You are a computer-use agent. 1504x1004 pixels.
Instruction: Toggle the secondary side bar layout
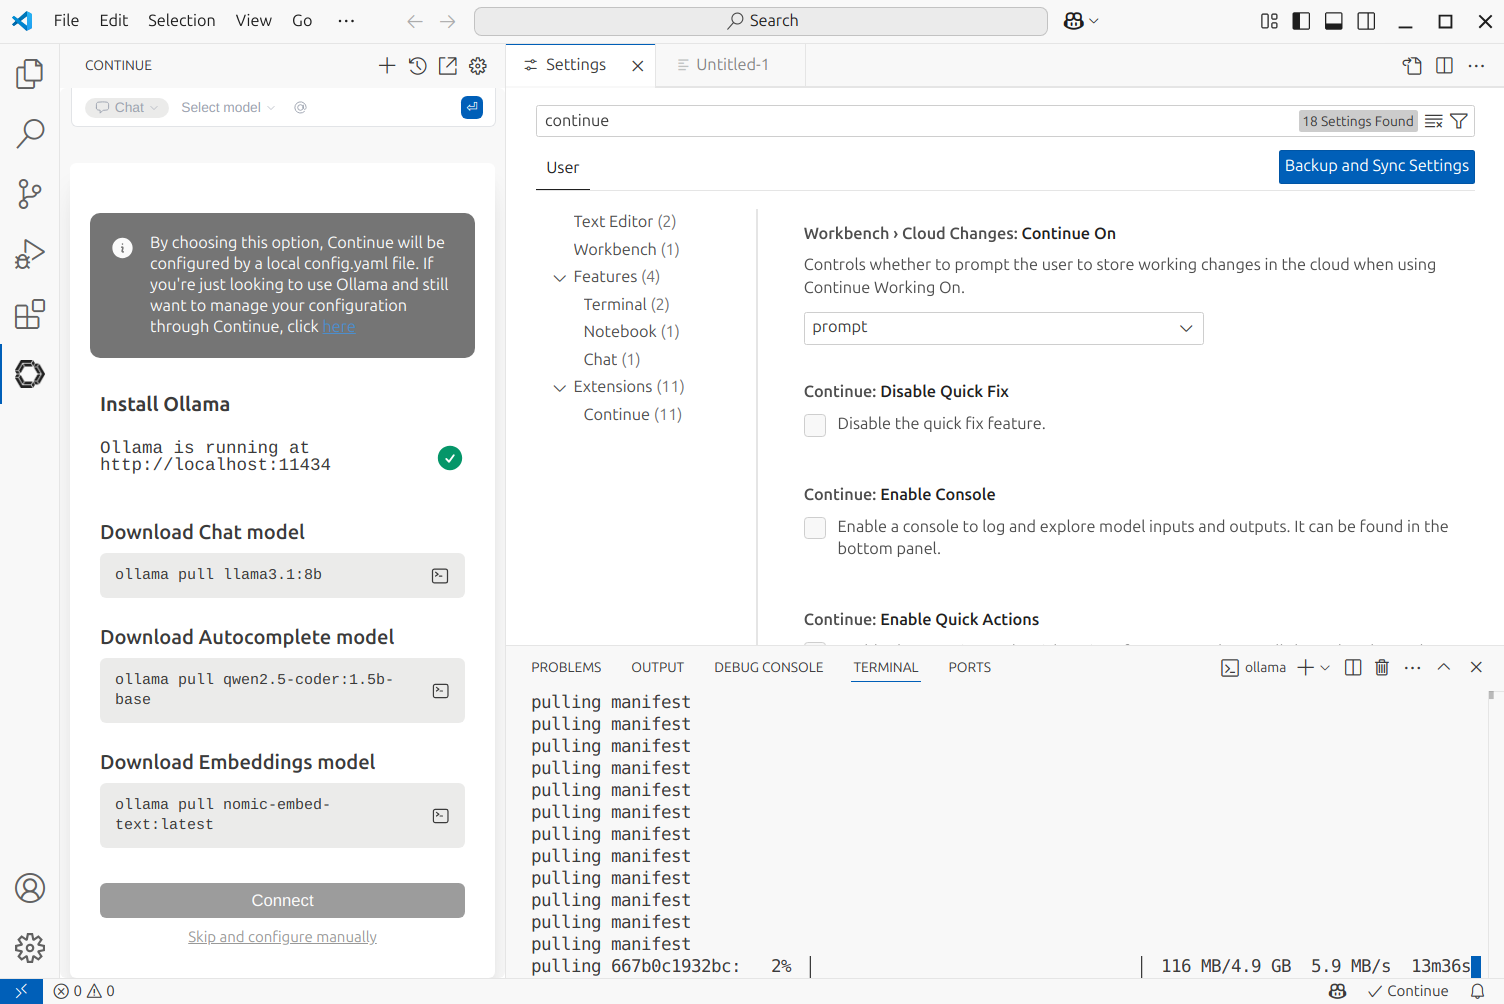1366,21
